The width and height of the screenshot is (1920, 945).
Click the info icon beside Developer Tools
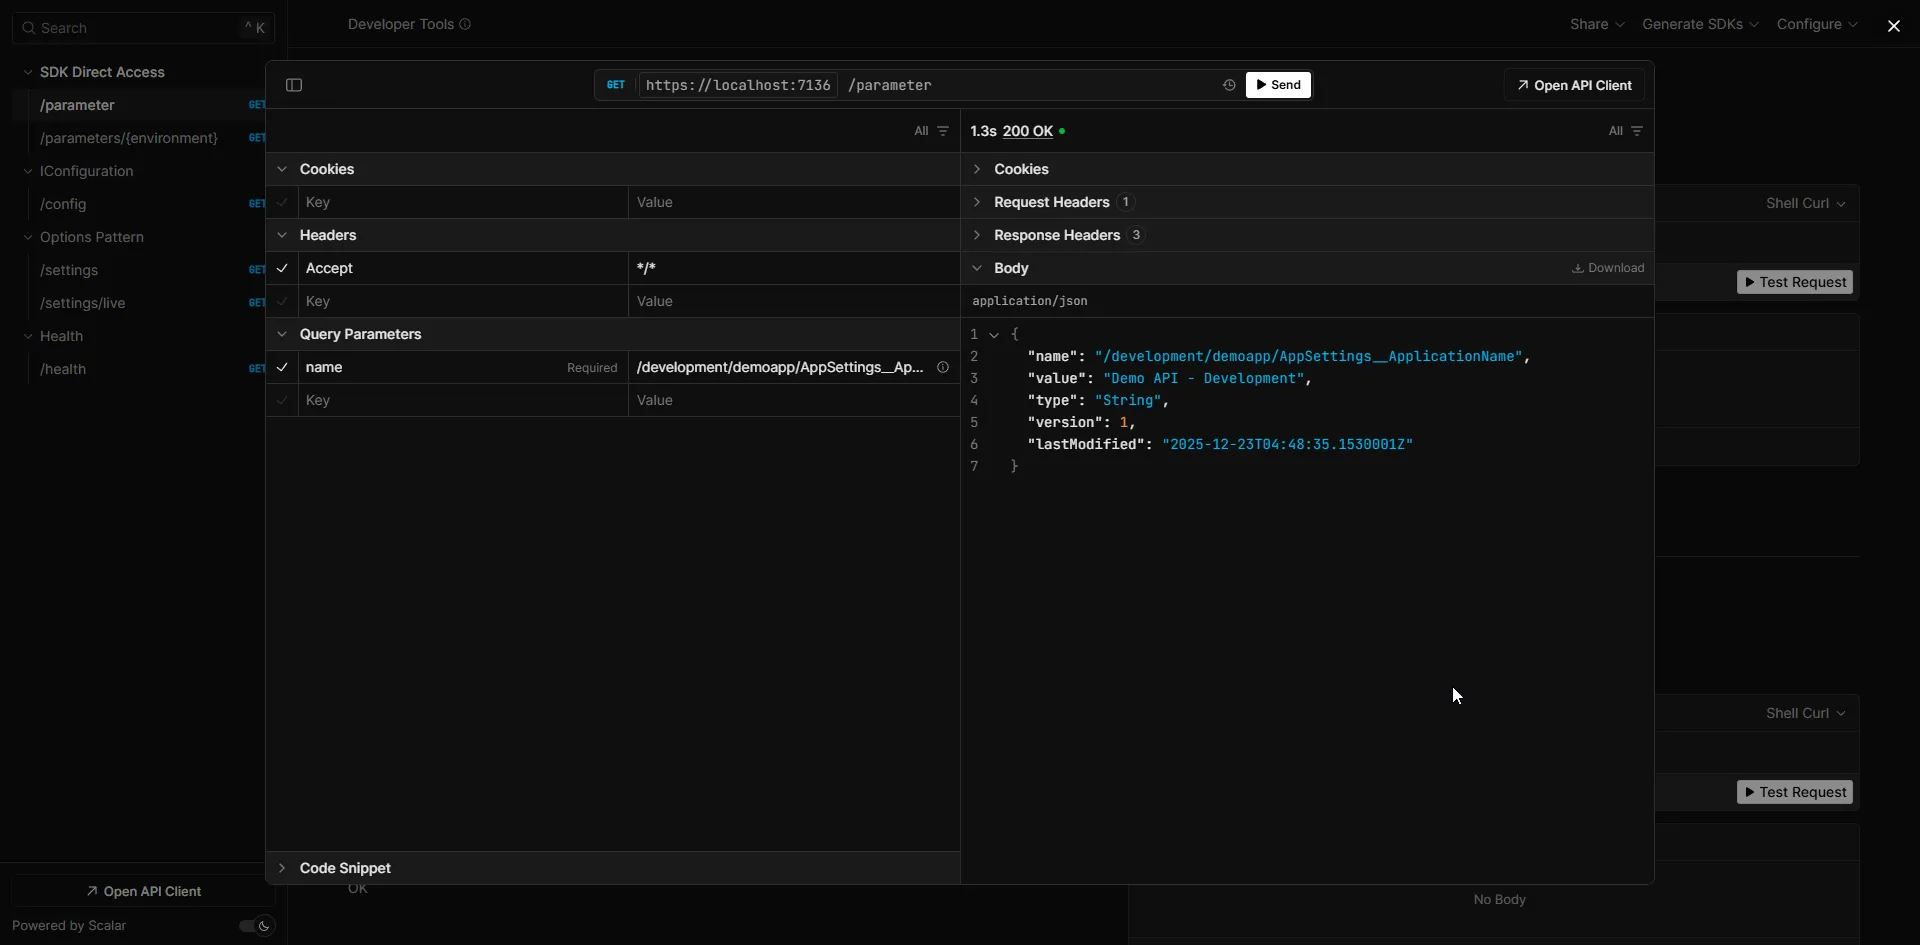465,24
